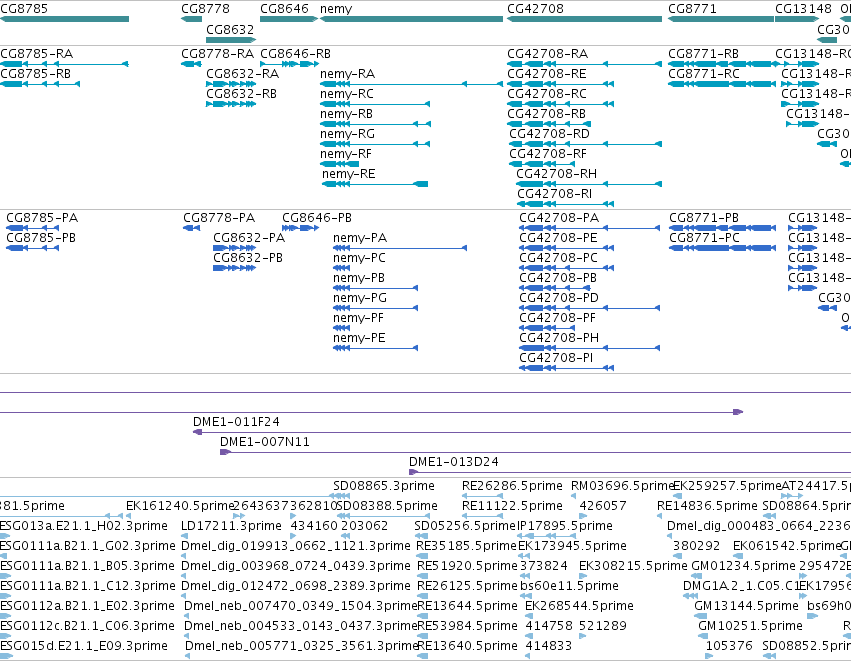Viewport: 851px width, 661px height.
Task: Select protein CG8785-PA
Action: pos(33,228)
